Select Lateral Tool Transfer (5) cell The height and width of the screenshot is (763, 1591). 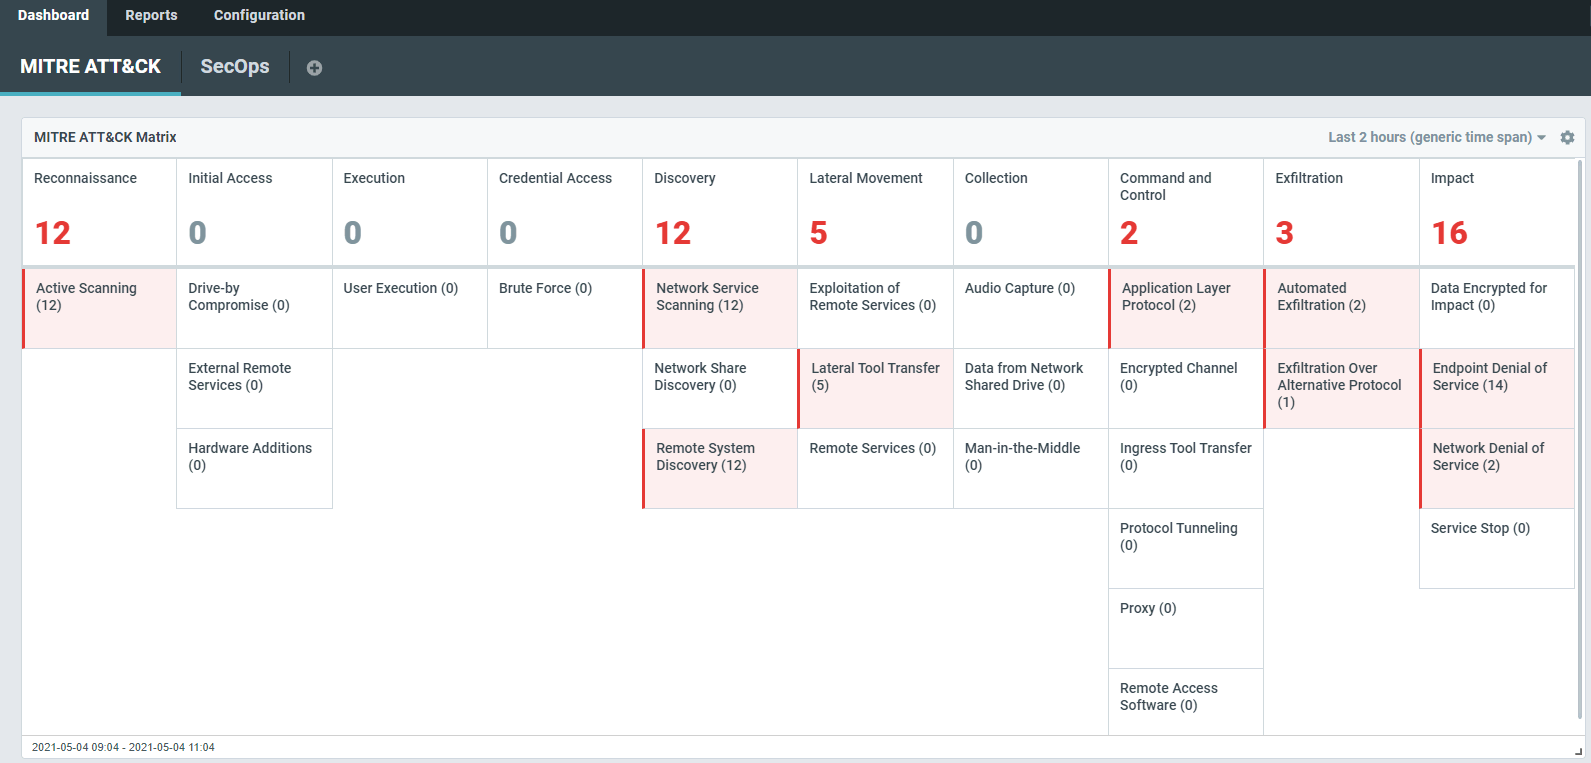[876, 388]
